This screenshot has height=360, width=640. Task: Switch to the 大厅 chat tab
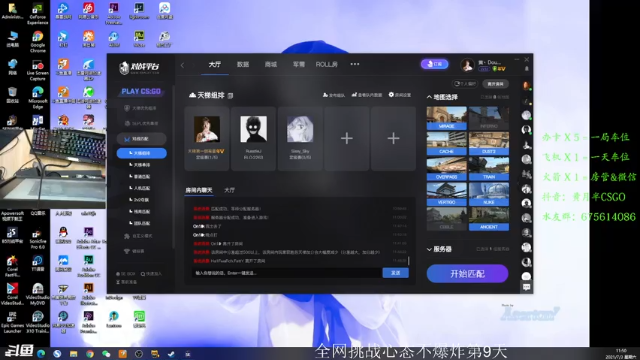point(229,190)
